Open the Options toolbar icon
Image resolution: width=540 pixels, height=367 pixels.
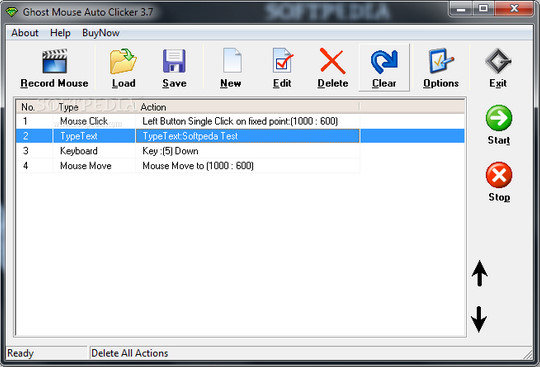441,61
